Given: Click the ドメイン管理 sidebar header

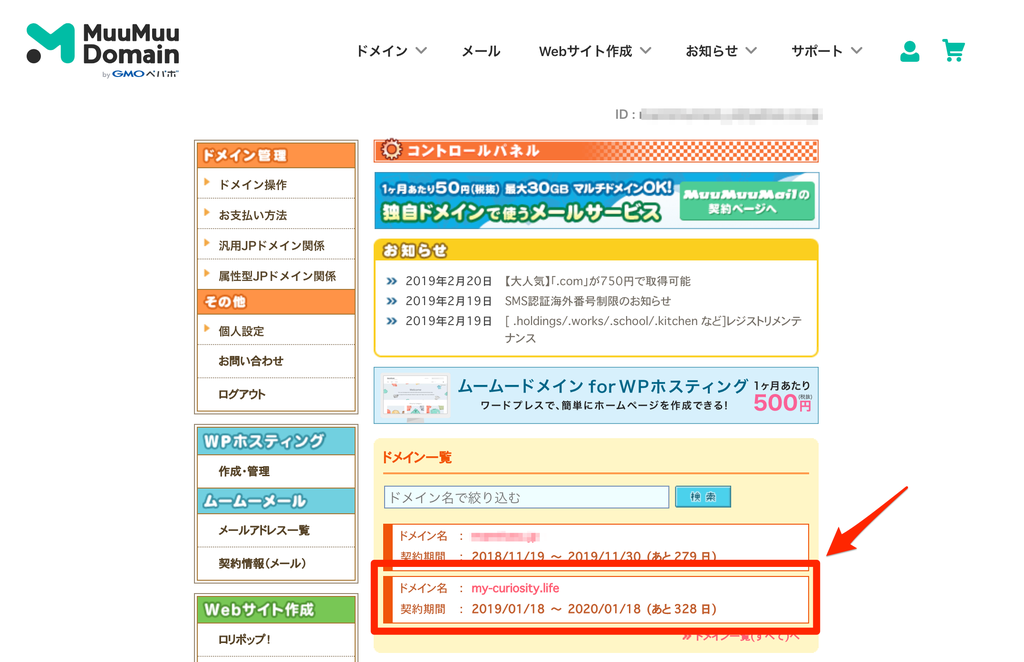Looking at the screenshot, I should tap(276, 155).
